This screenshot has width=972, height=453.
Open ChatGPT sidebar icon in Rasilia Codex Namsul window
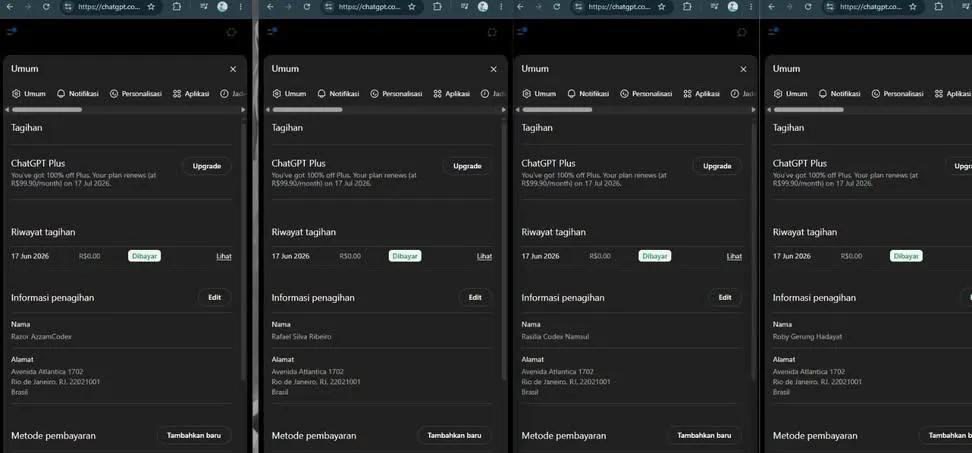(522, 31)
